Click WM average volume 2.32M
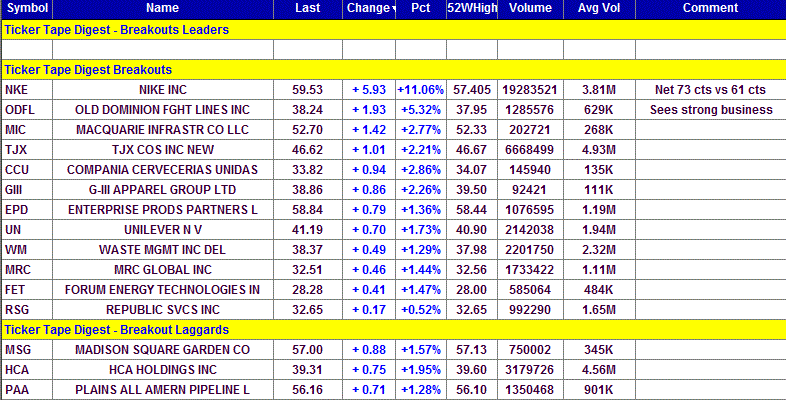 (x=599, y=250)
